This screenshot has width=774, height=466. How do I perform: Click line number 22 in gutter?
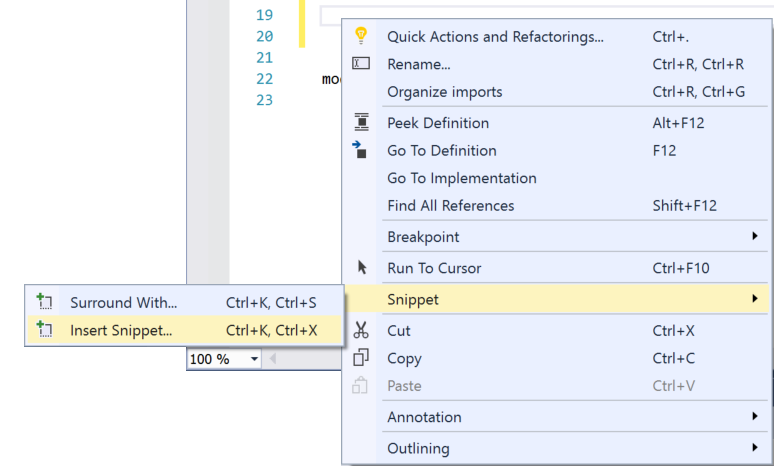(264, 79)
